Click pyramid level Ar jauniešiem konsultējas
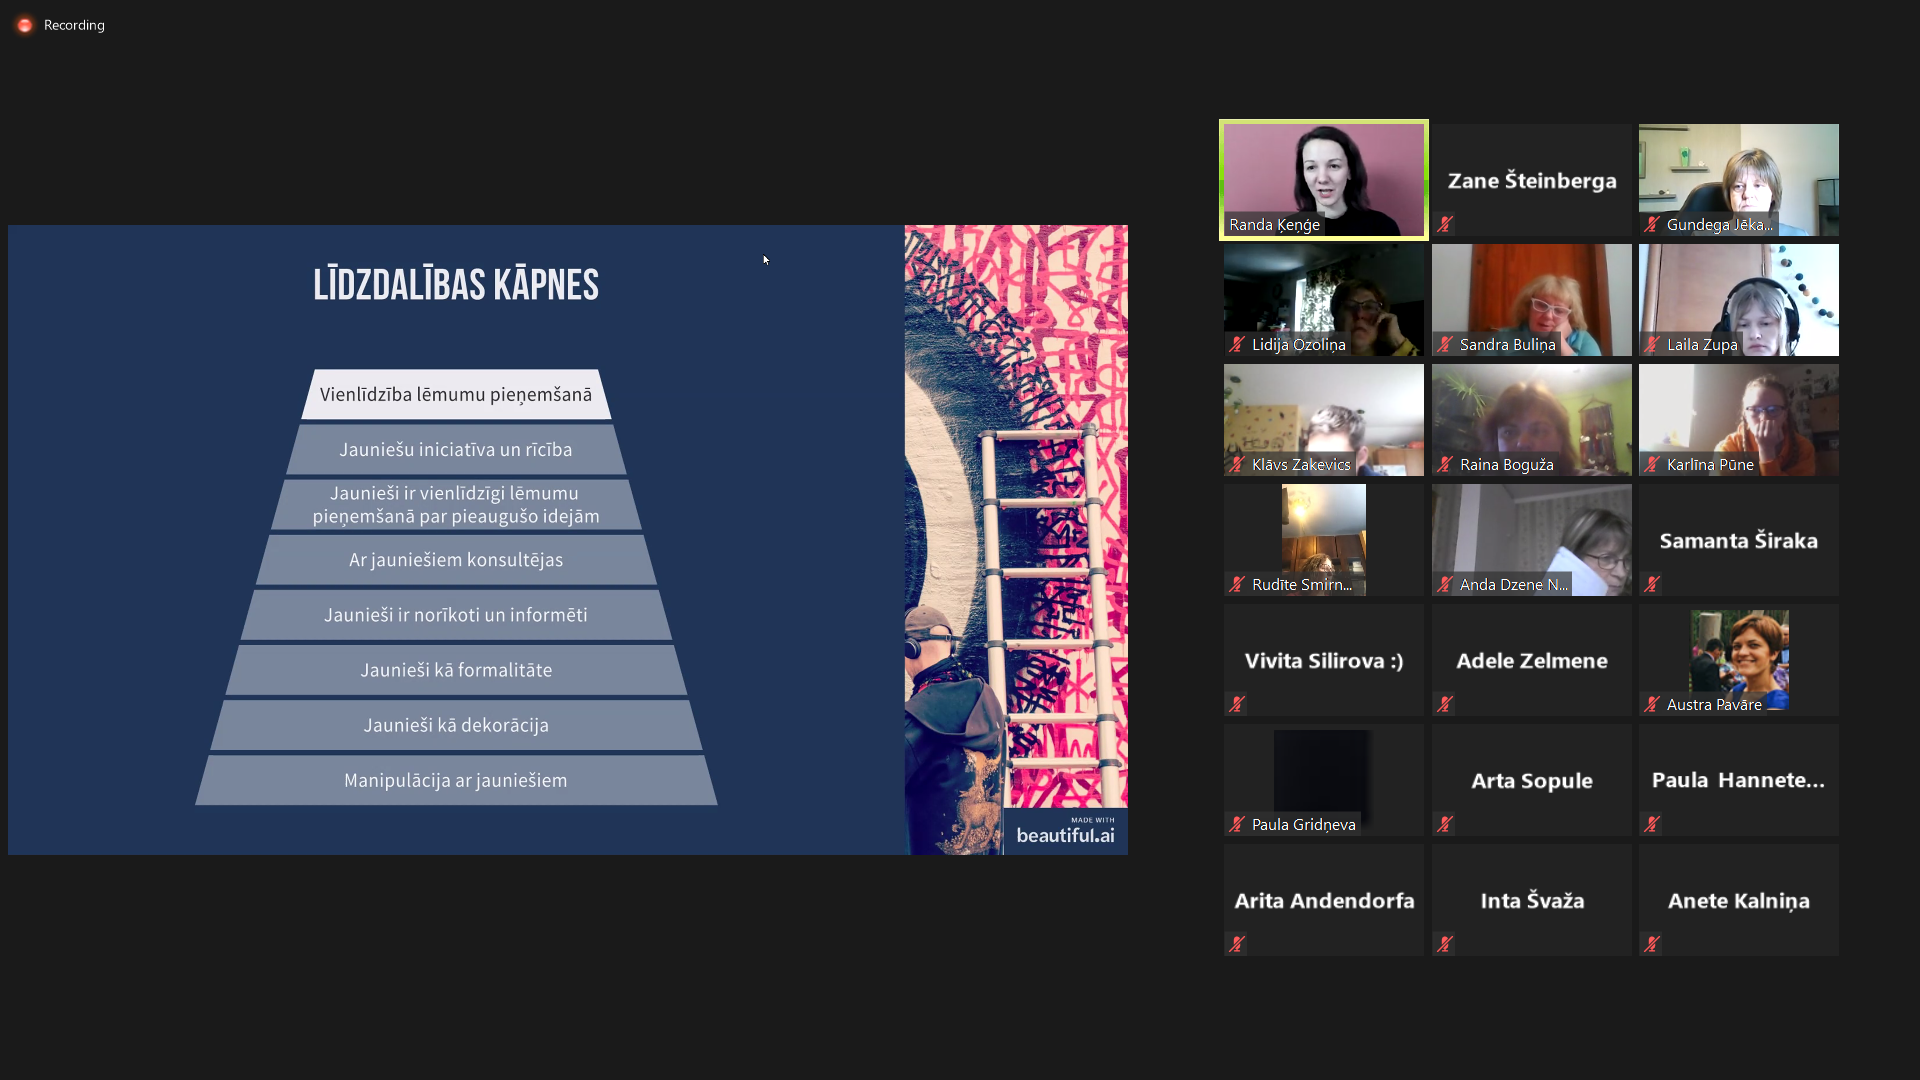The height and width of the screenshot is (1080, 1920). click(x=456, y=560)
